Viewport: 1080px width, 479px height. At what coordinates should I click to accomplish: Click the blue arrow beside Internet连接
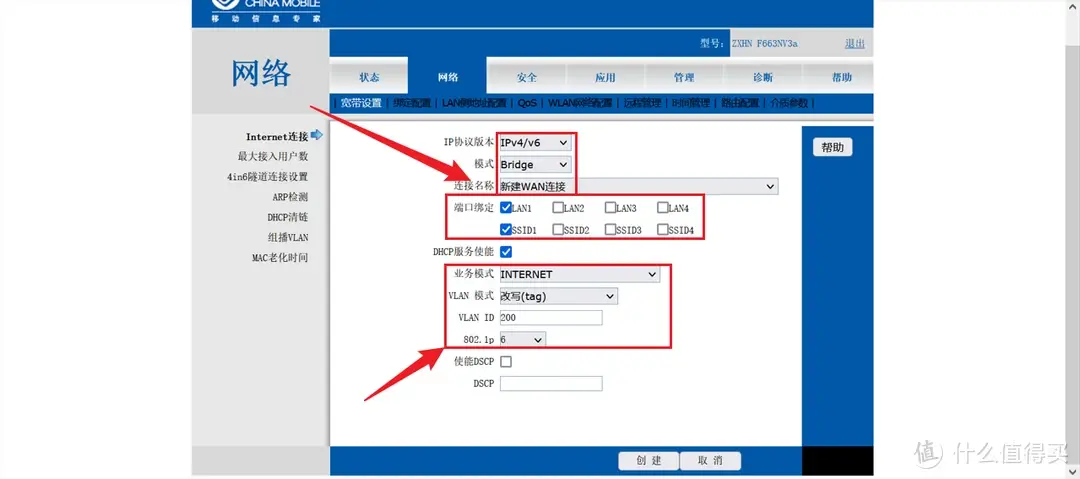[317, 136]
